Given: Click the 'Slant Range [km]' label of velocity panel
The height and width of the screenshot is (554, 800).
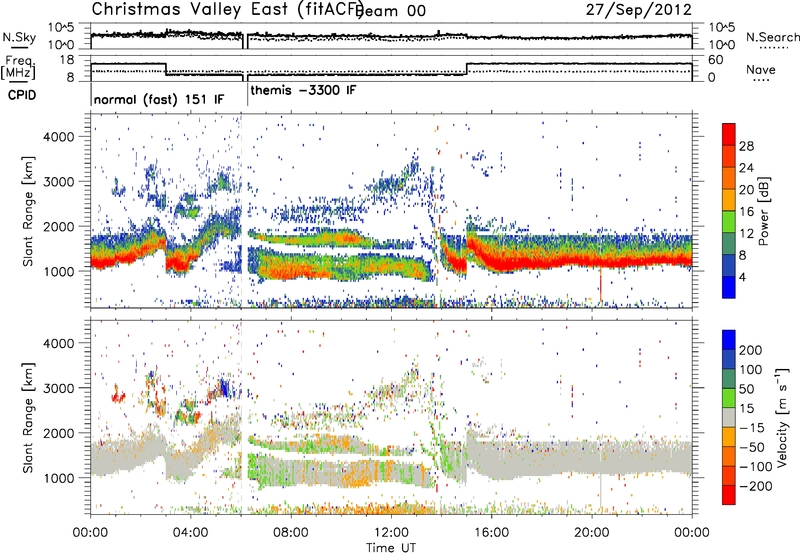Looking at the screenshot, I should [x=28, y=417].
